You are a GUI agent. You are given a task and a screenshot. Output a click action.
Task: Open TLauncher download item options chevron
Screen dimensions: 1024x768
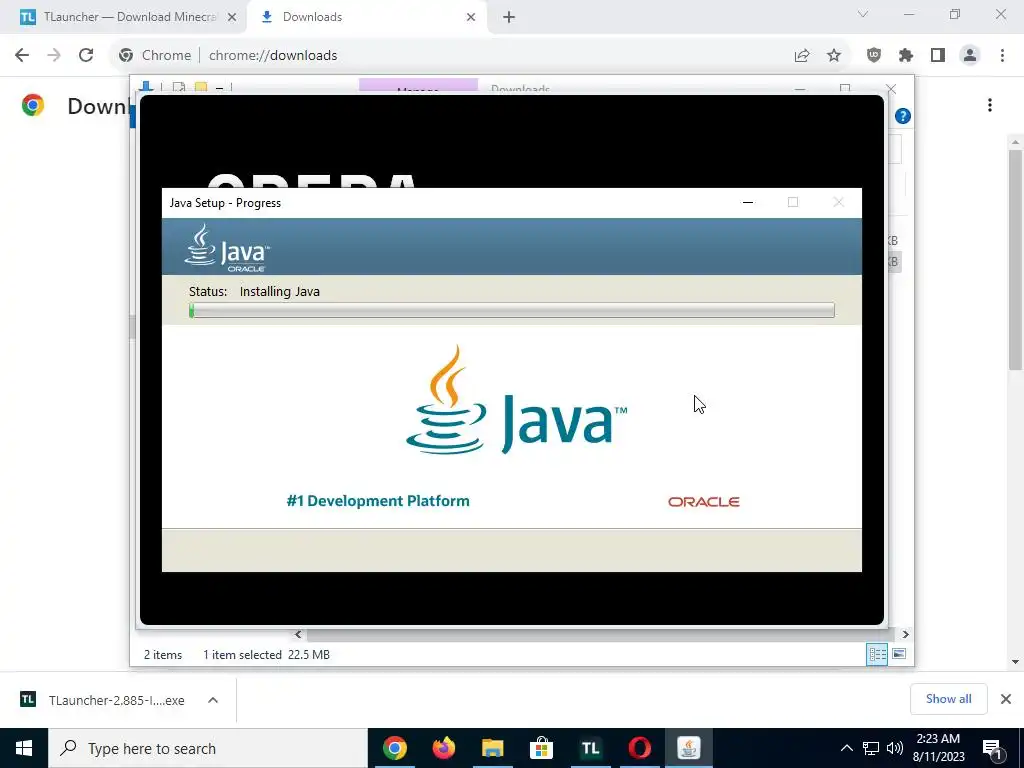coord(213,700)
